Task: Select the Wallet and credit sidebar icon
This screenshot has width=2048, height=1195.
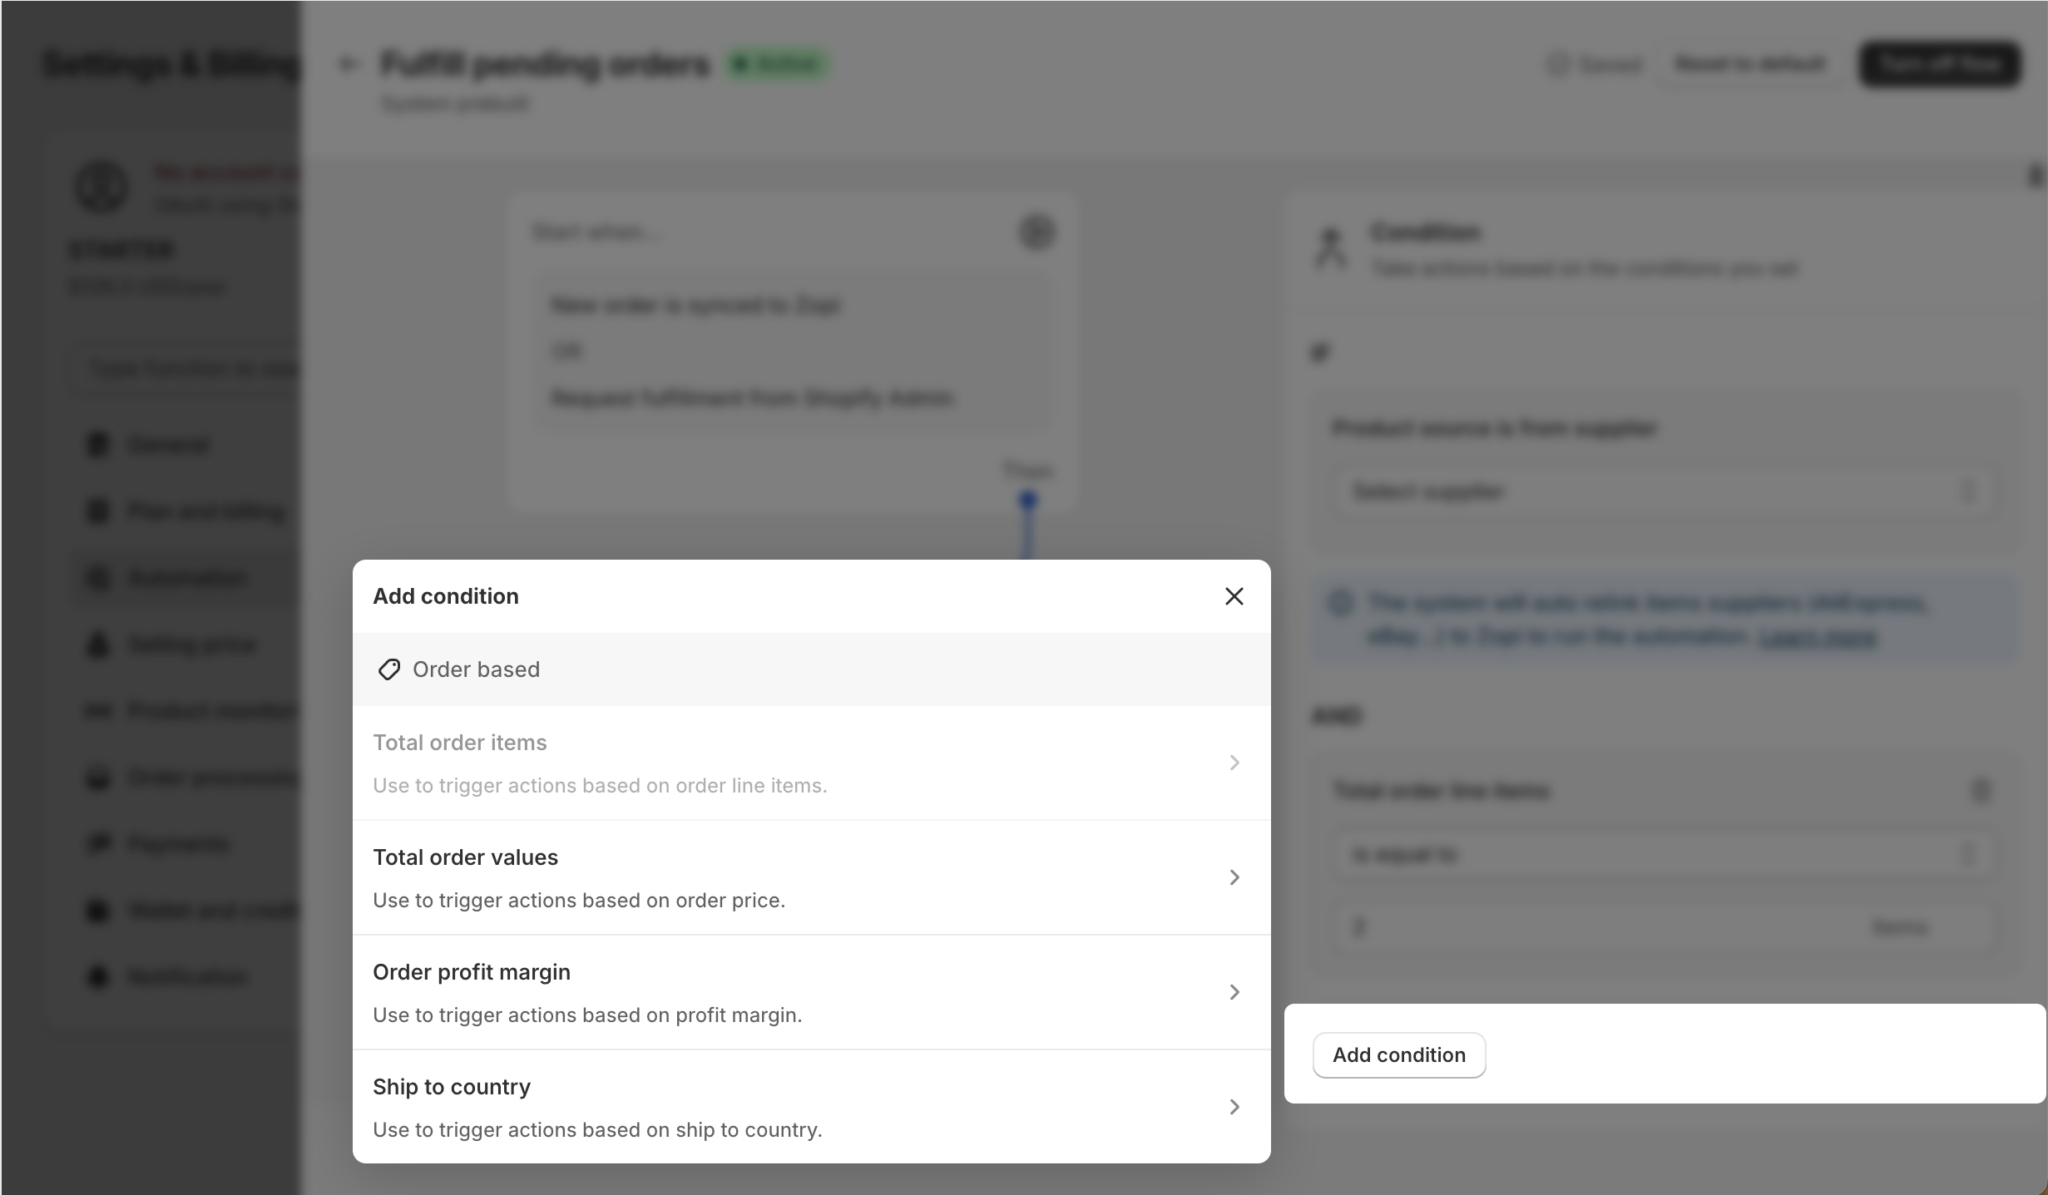Action: click(x=97, y=910)
